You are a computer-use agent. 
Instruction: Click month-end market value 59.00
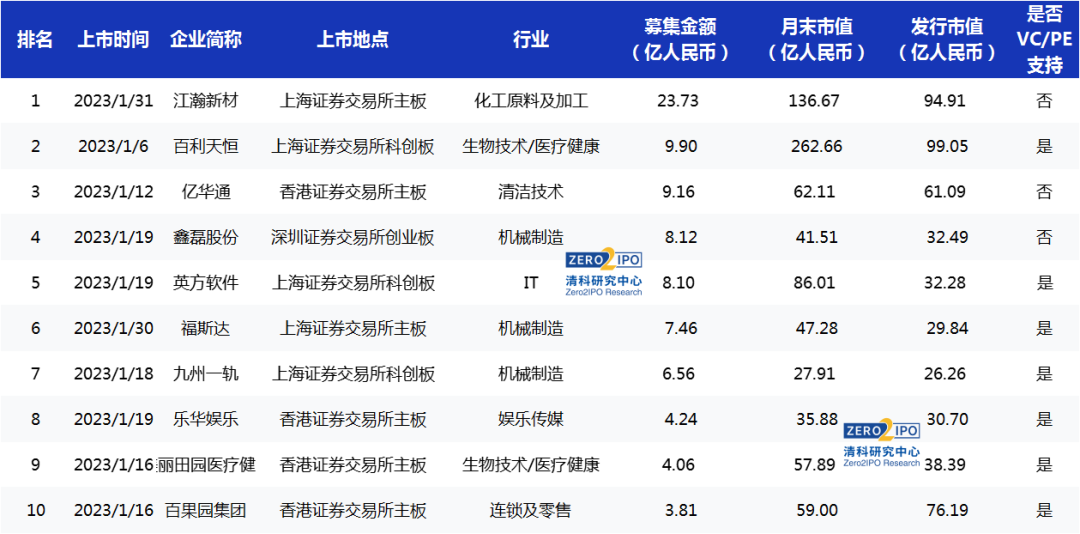817,511
